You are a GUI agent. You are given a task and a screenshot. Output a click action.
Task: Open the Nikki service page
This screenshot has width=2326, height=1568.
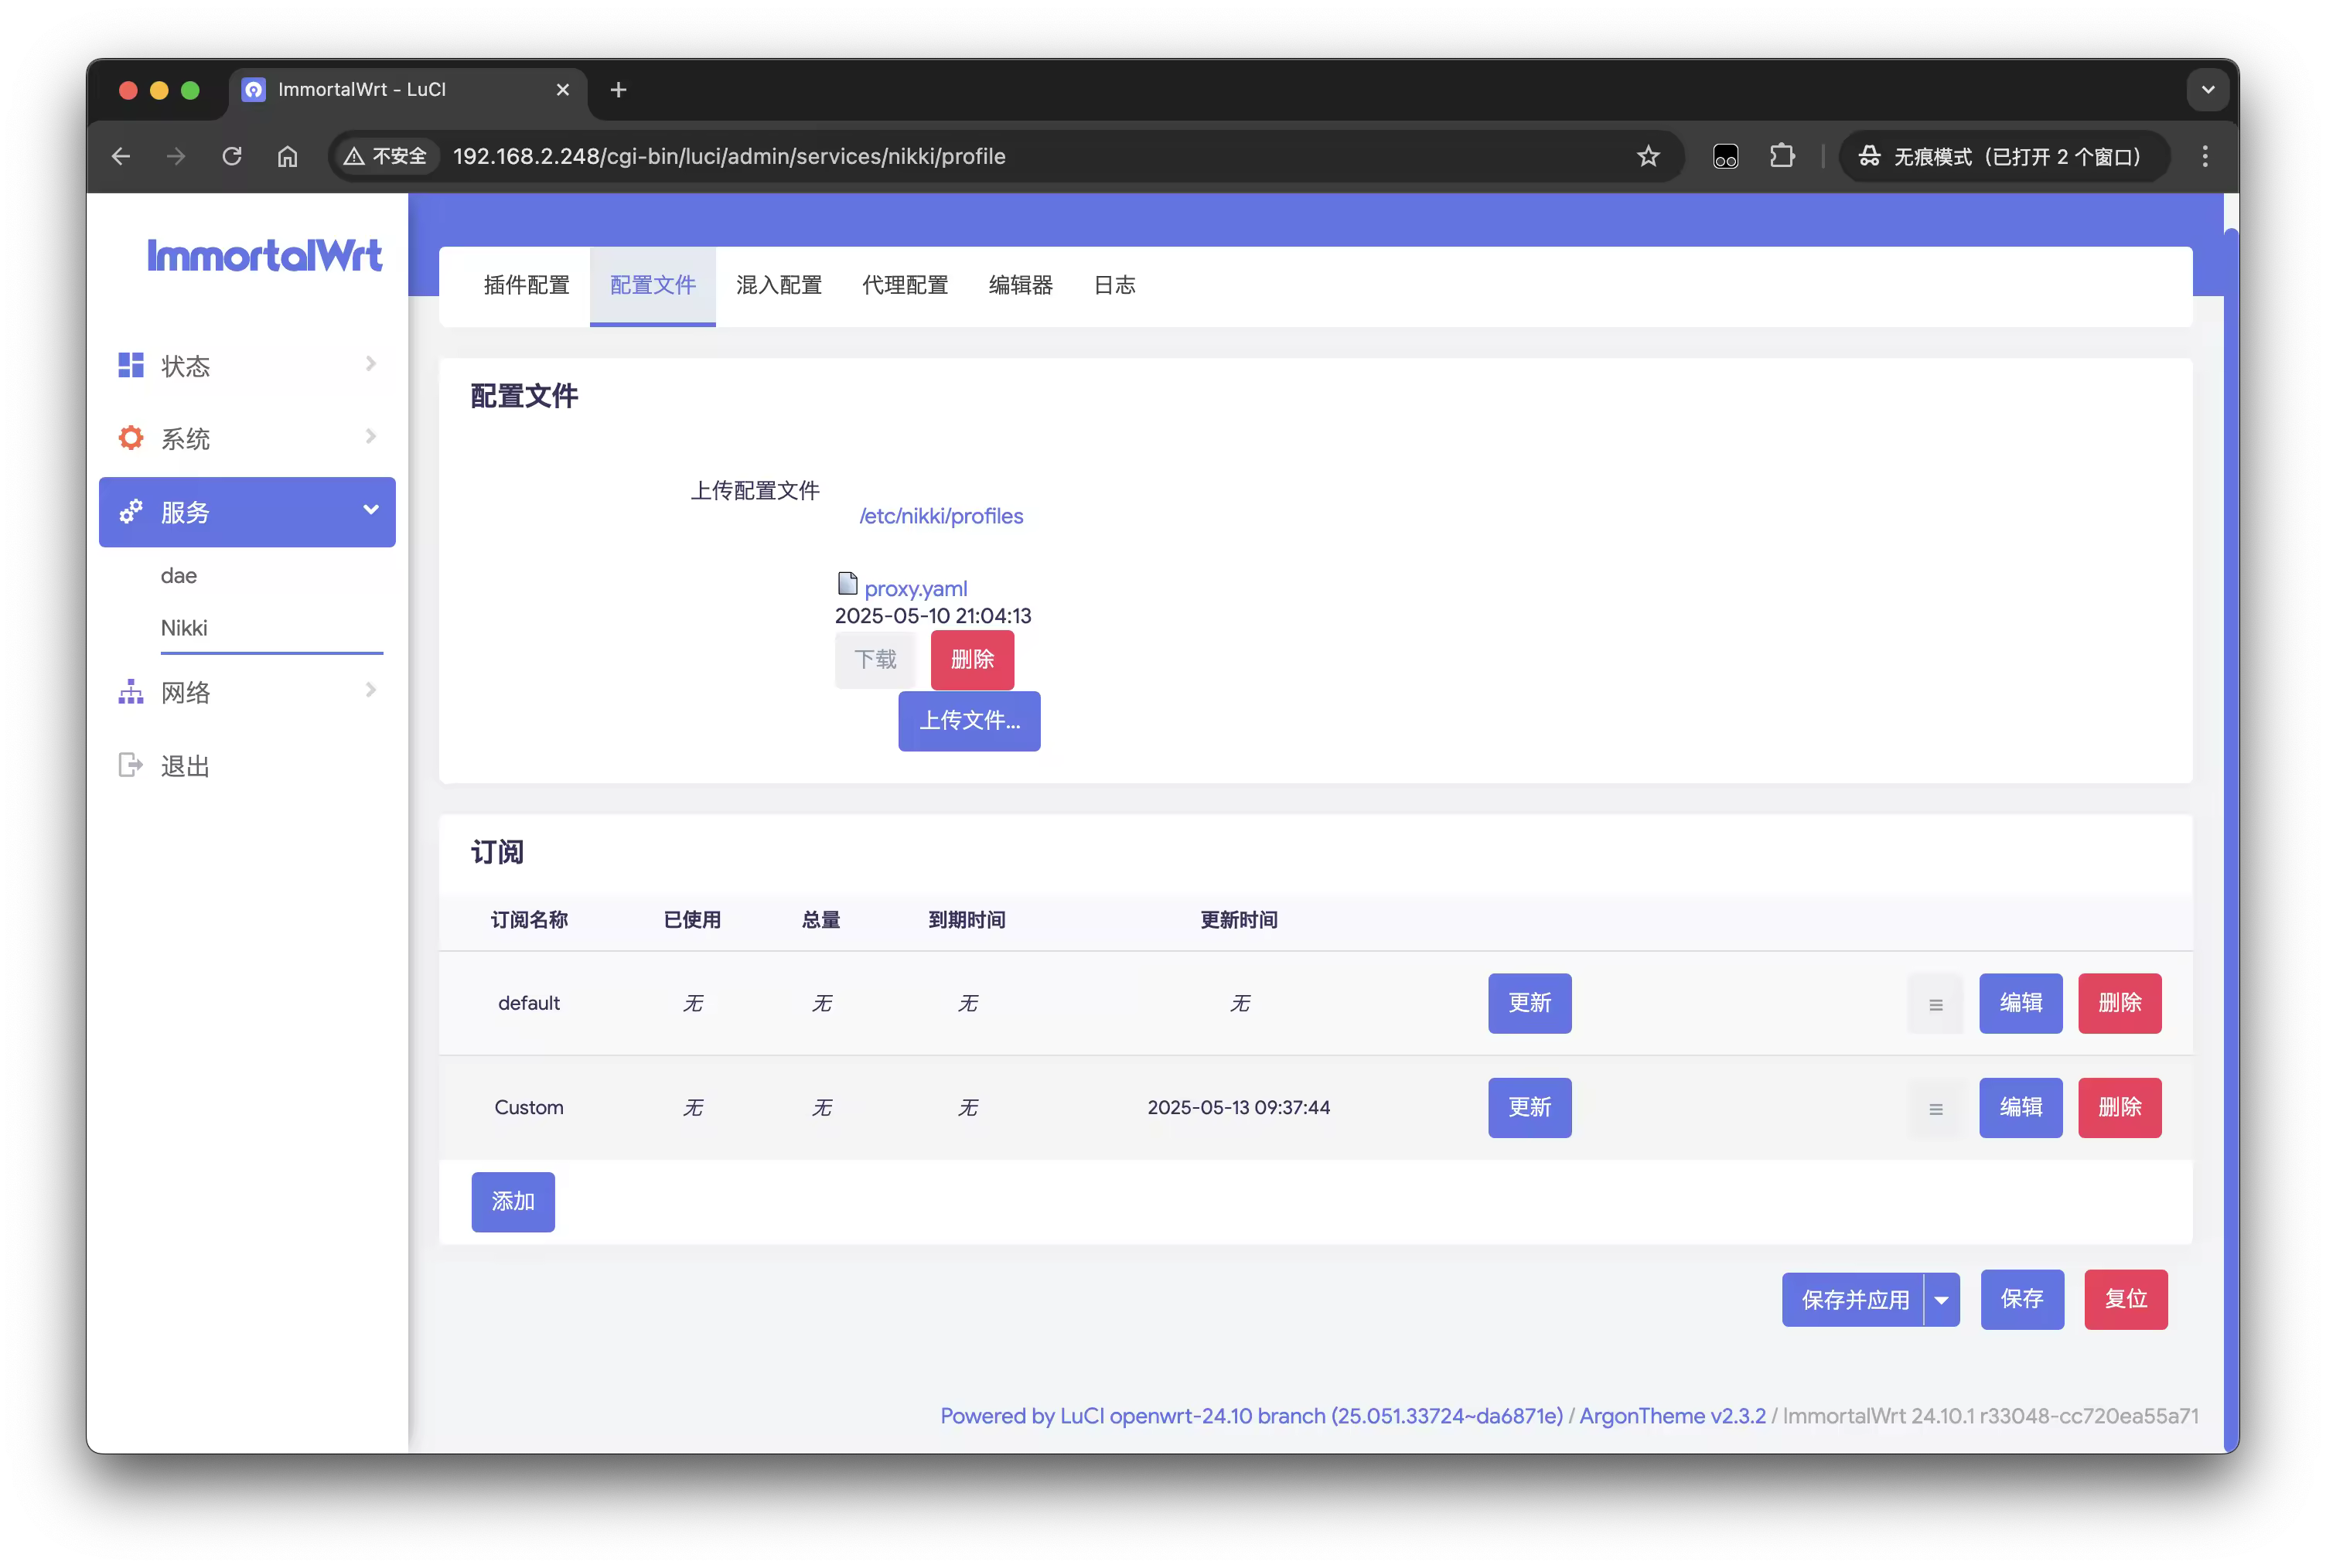click(184, 628)
